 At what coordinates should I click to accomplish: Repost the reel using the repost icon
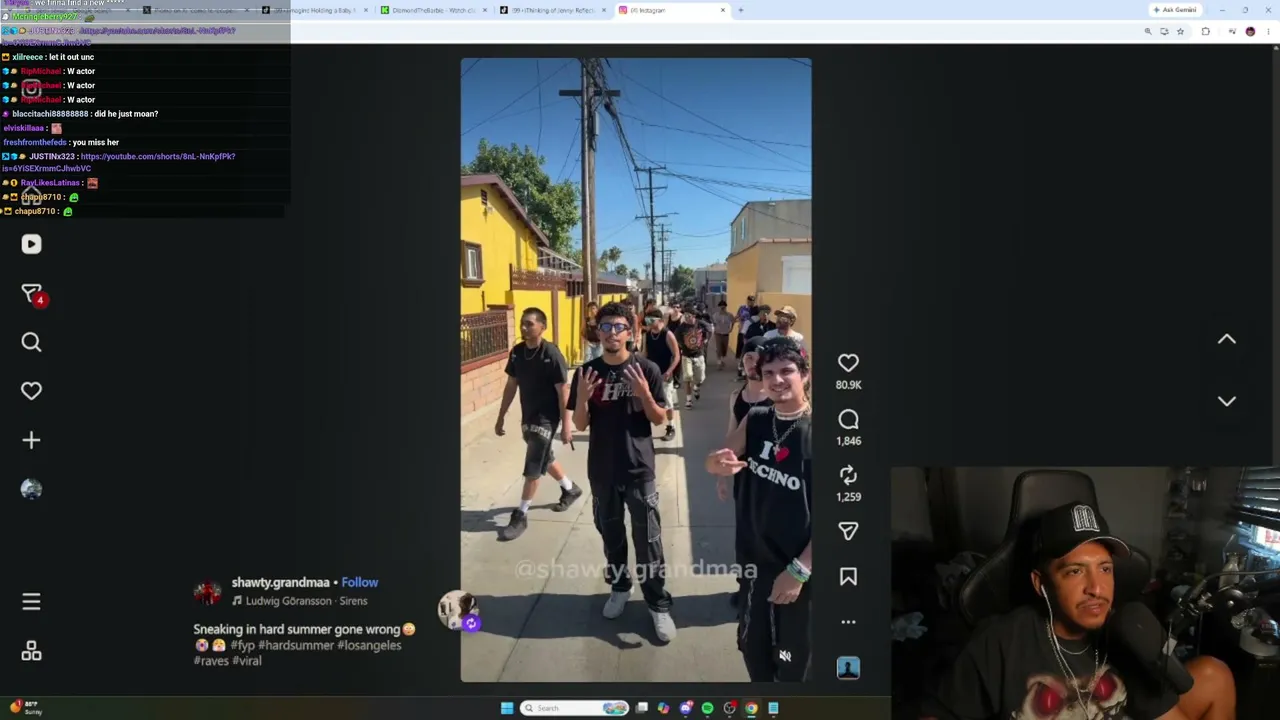tap(848, 475)
